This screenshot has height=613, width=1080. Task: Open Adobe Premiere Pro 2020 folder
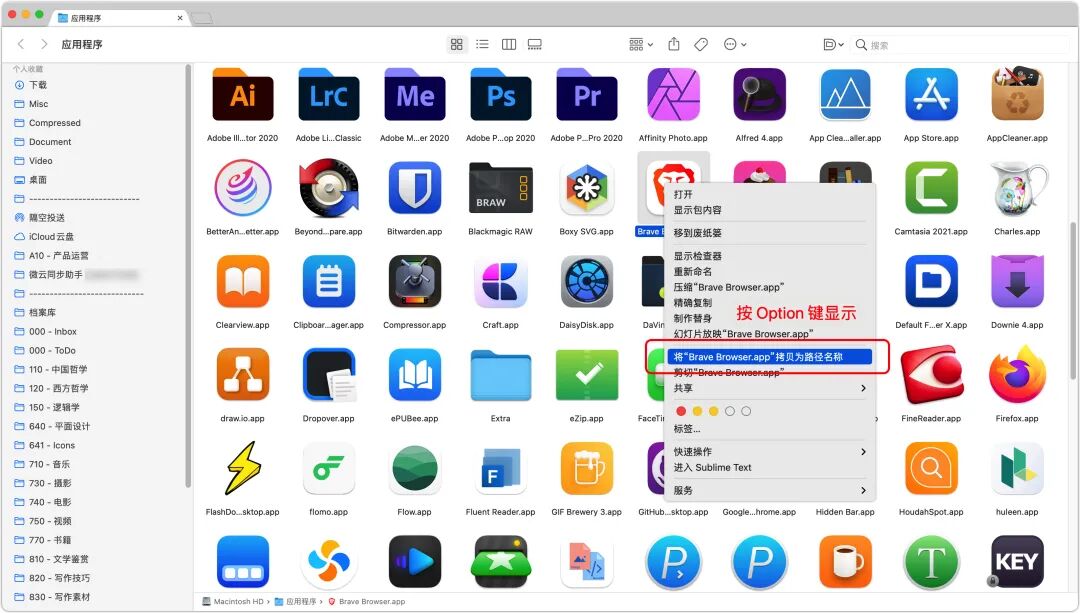click(587, 95)
